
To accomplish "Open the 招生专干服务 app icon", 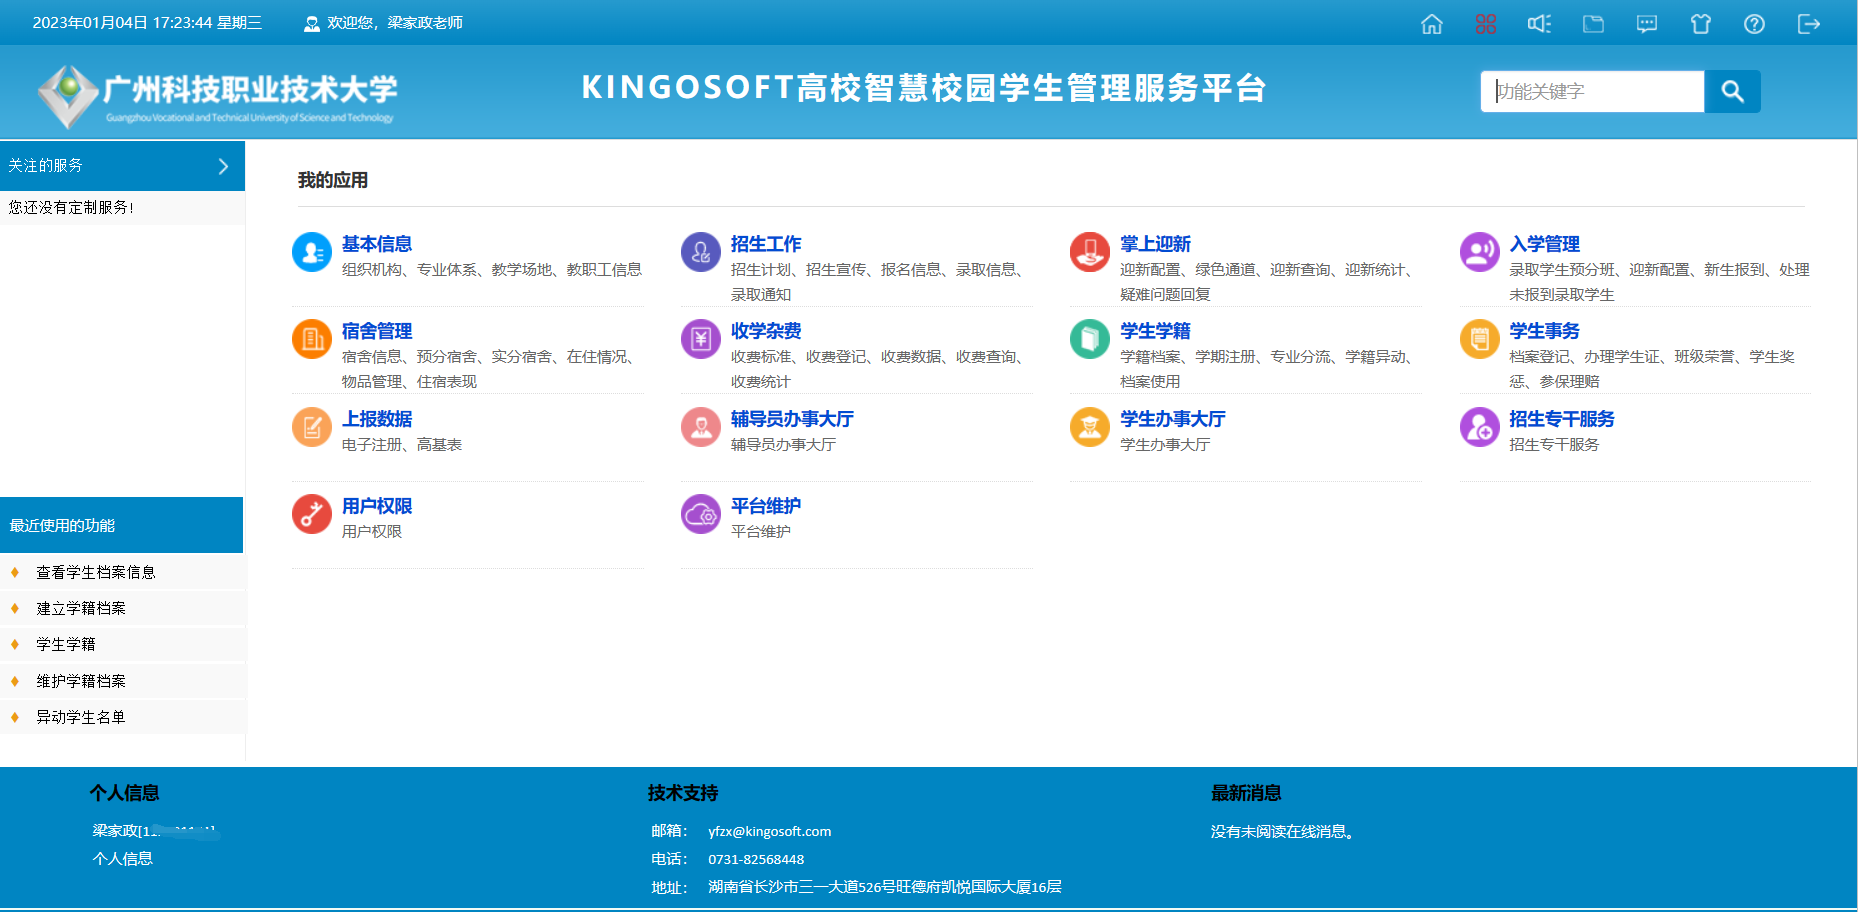I will pyautogui.click(x=1480, y=427).
